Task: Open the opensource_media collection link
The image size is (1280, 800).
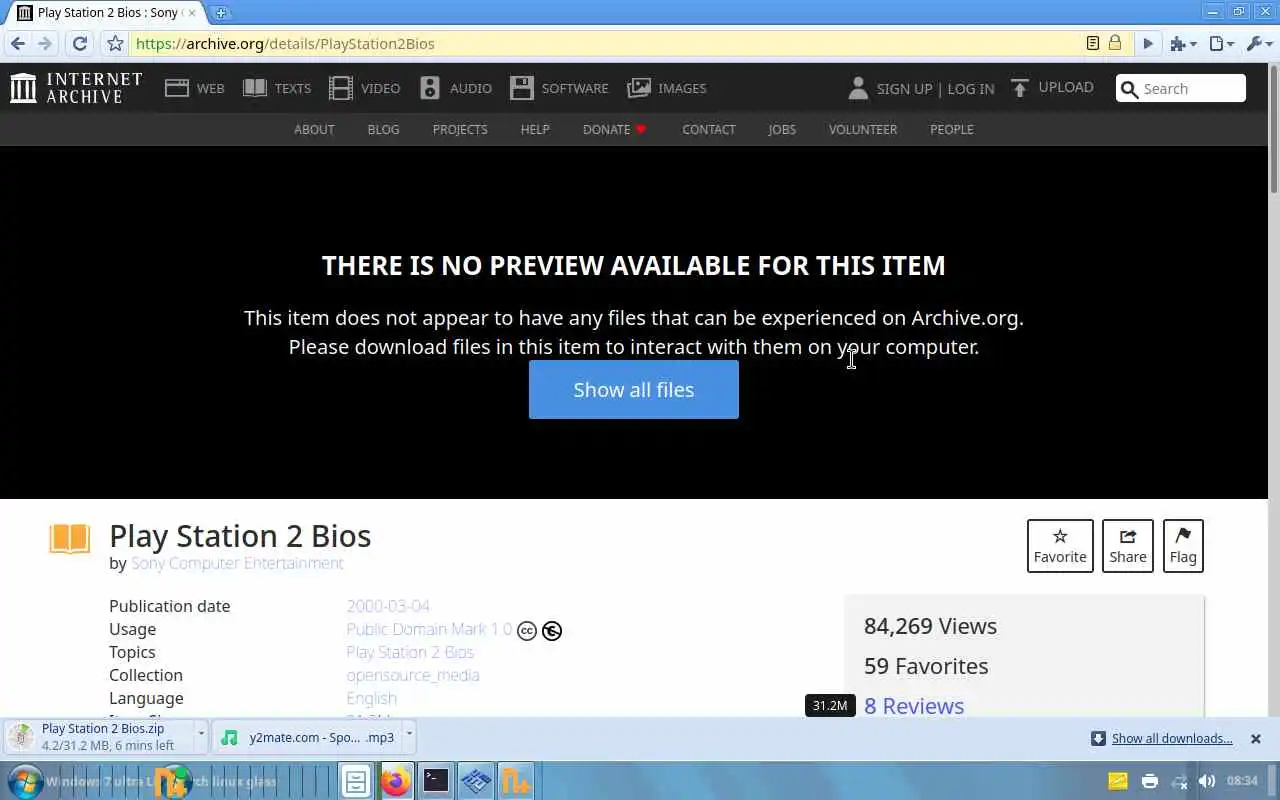Action: tap(413, 675)
